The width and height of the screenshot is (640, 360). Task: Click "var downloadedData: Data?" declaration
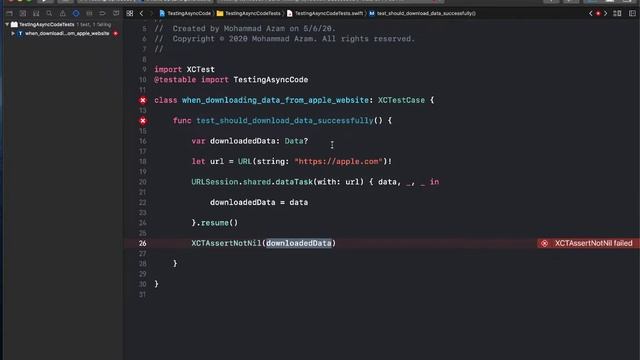(x=249, y=141)
